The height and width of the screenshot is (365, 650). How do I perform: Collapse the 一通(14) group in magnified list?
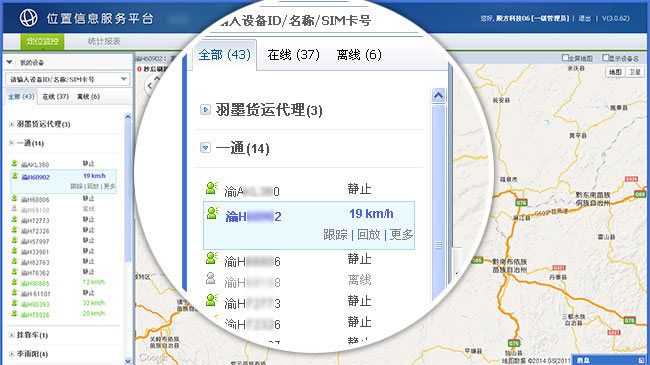point(205,147)
